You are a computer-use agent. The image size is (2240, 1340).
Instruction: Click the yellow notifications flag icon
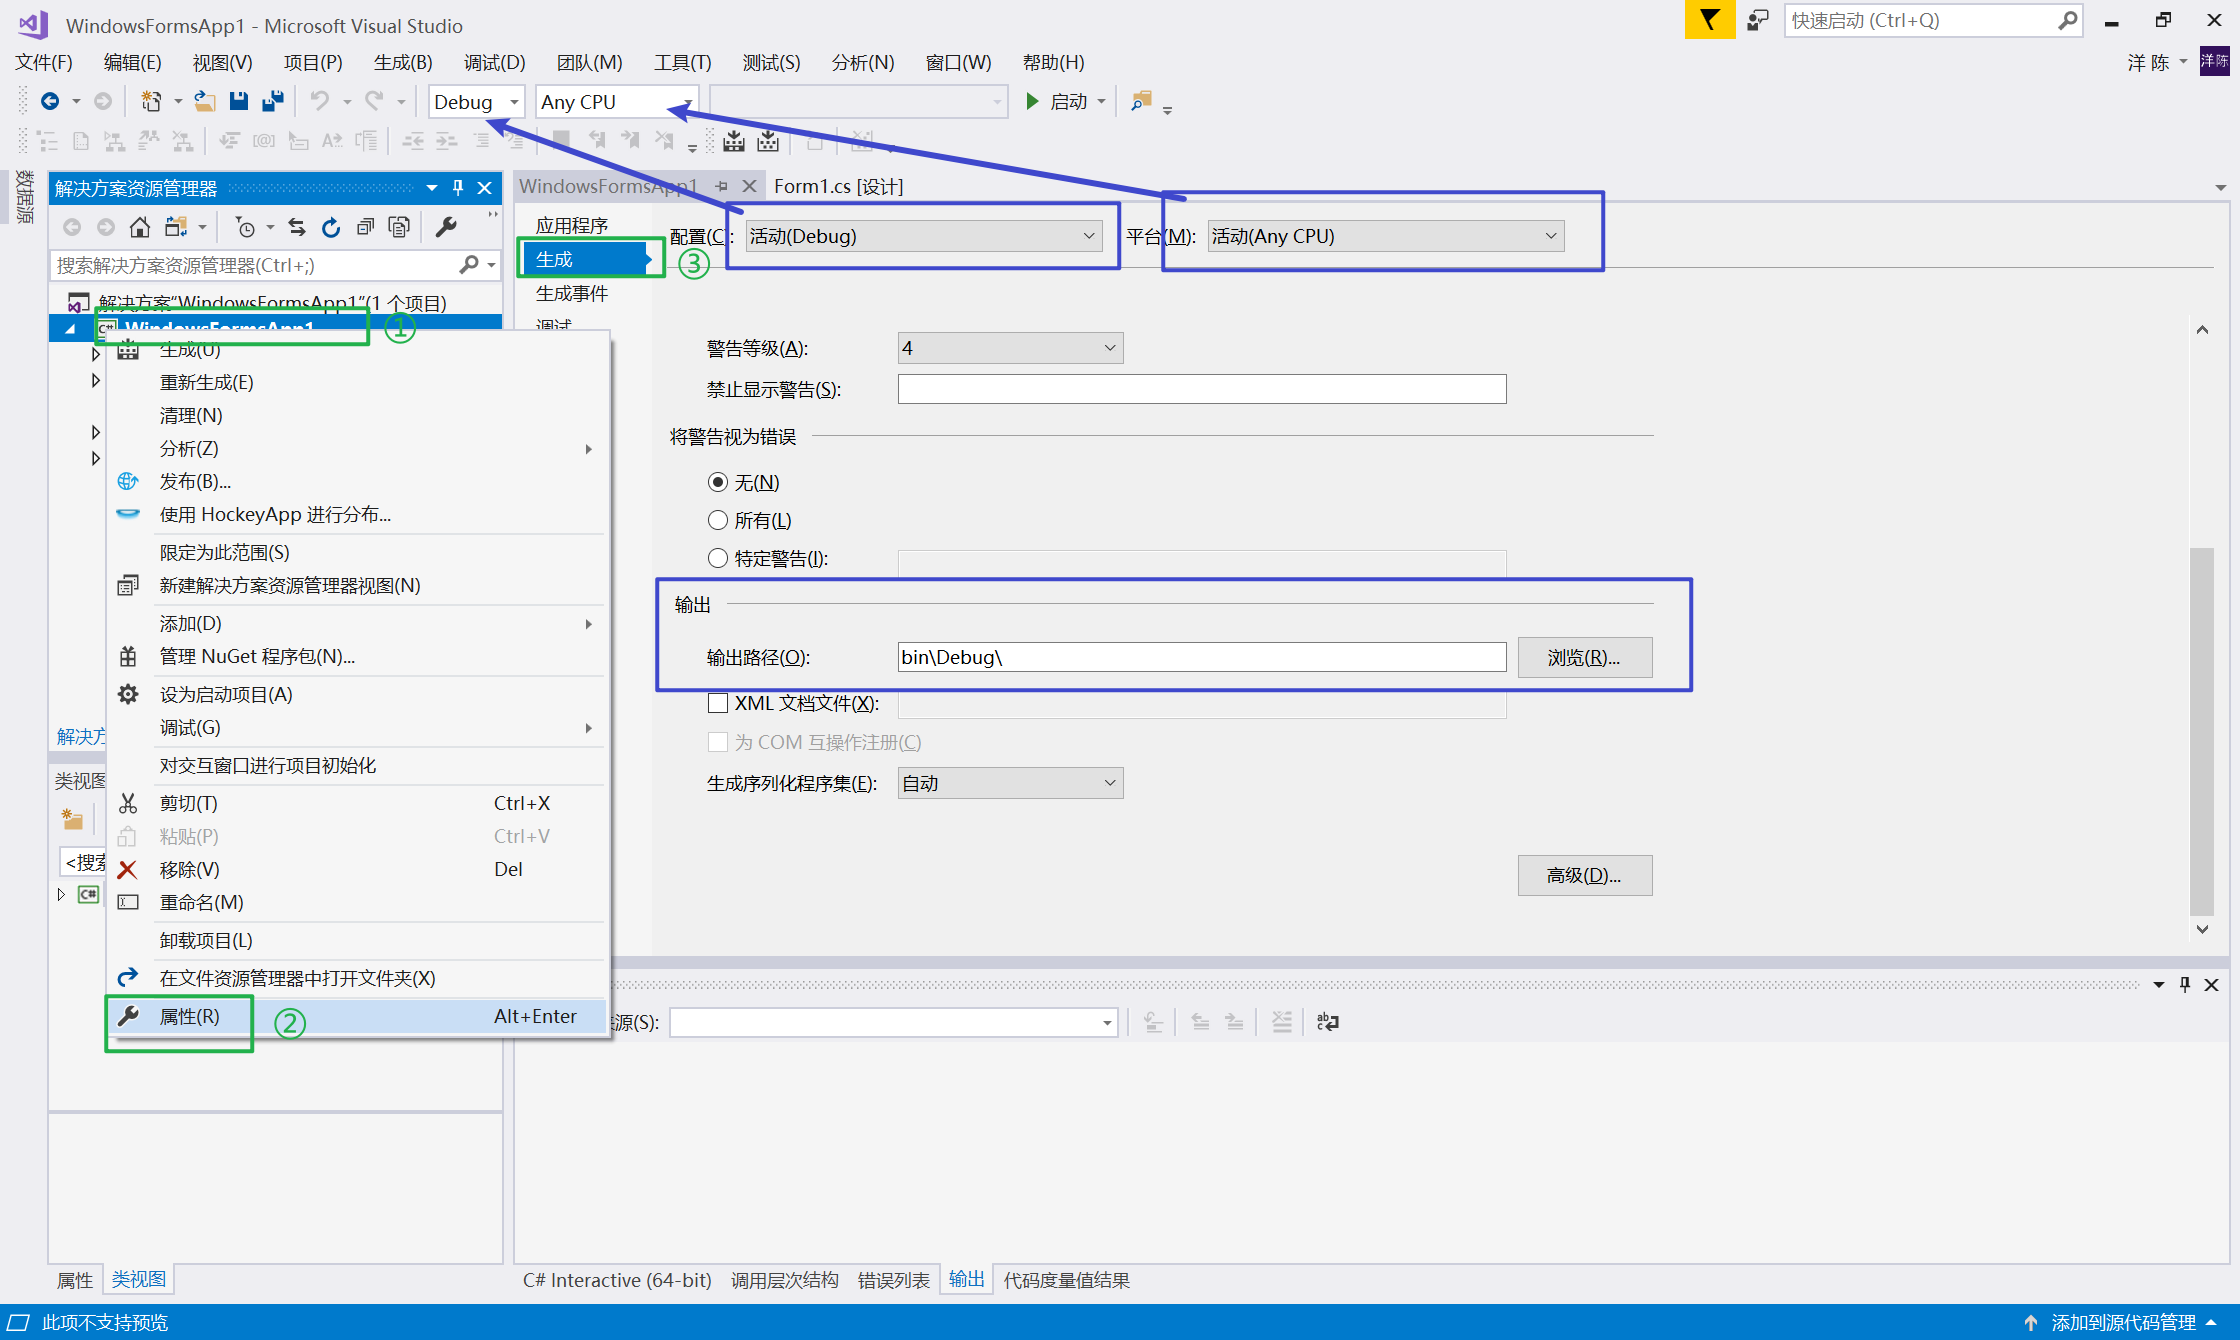coord(1709,20)
